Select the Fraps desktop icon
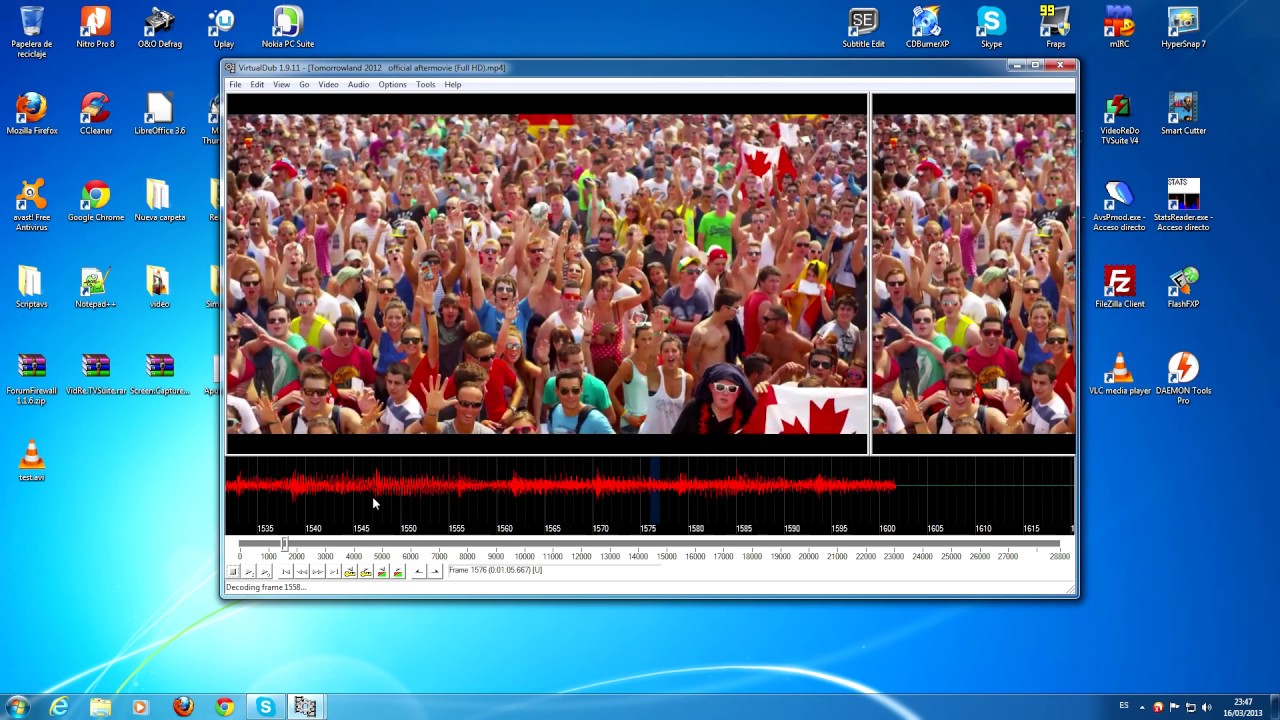Image resolution: width=1280 pixels, height=720 pixels. click(x=1055, y=29)
